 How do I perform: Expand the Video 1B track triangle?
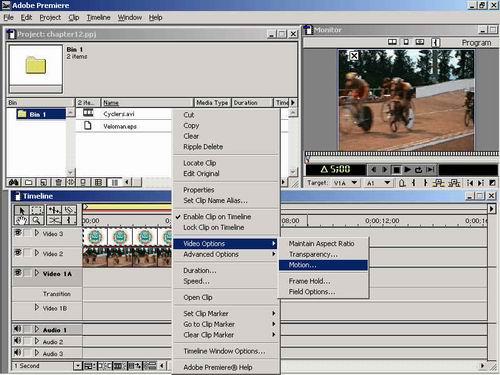37,307
